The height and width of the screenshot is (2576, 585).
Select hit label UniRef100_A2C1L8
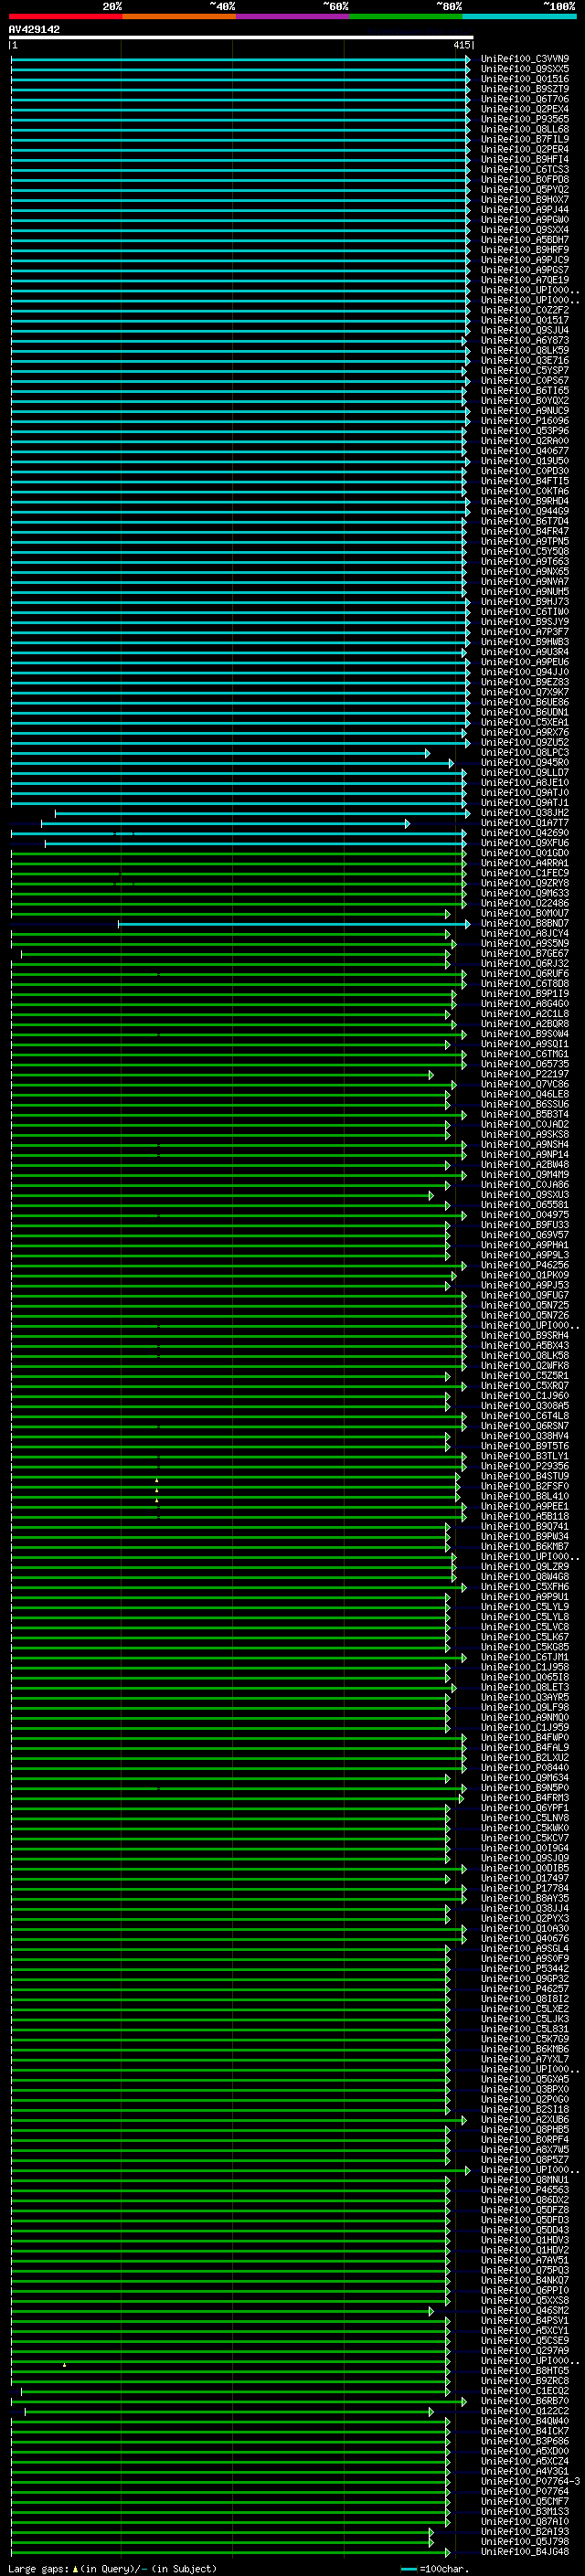524,1014
